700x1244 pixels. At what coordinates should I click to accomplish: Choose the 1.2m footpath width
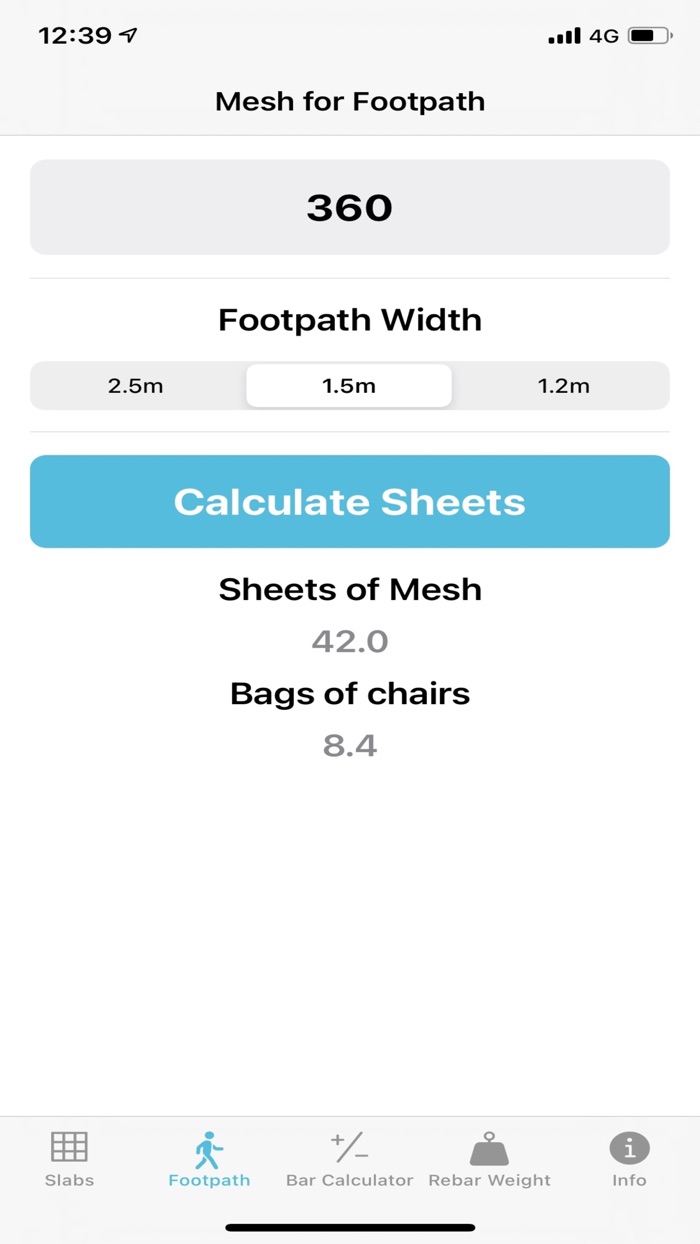(x=563, y=386)
